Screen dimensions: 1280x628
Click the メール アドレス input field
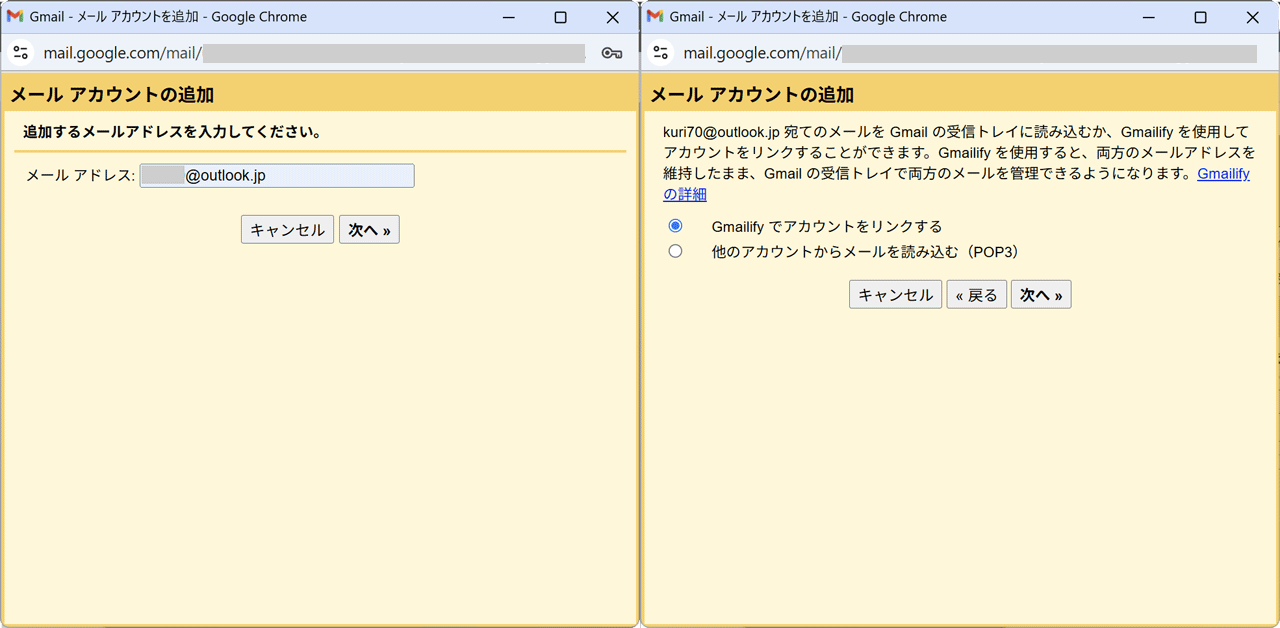277,176
